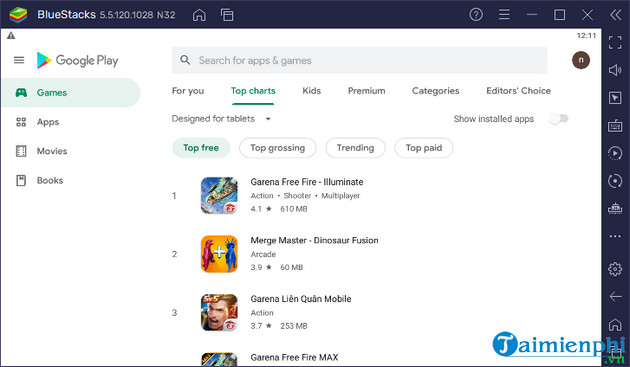Image resolution: width=630 pixels, height=367 pixels.
Task: Click the Arcade tag under Merge Master
Action: click(x=263, y=254)
